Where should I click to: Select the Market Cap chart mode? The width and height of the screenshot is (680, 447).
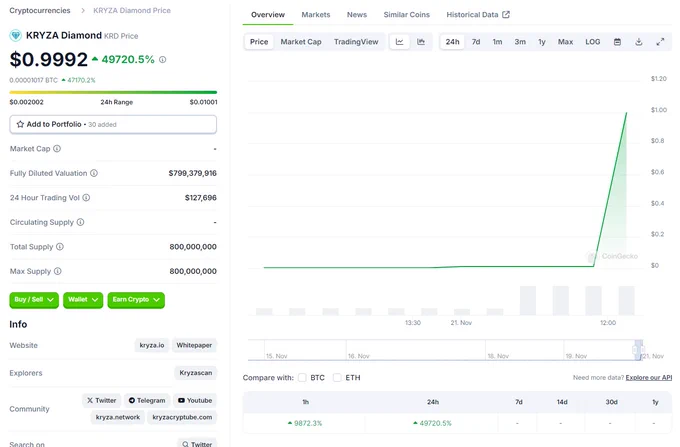click(301, 42)
